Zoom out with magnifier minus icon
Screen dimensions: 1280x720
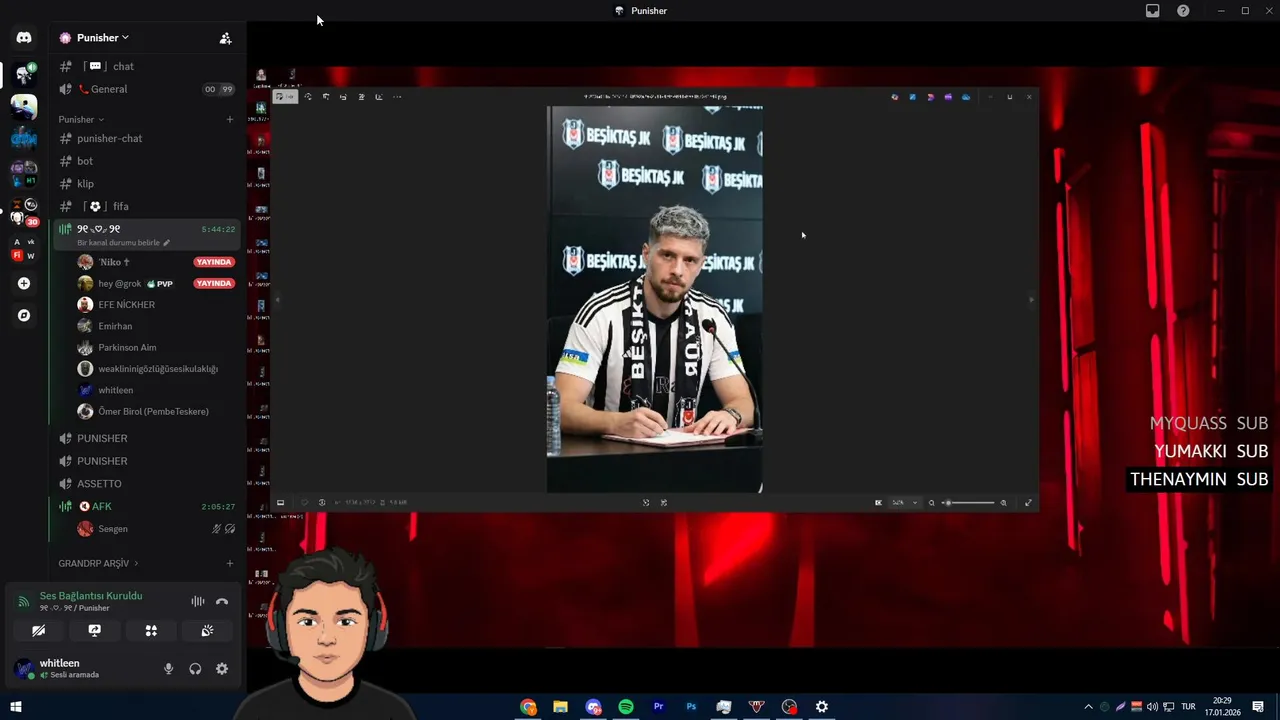932,503
